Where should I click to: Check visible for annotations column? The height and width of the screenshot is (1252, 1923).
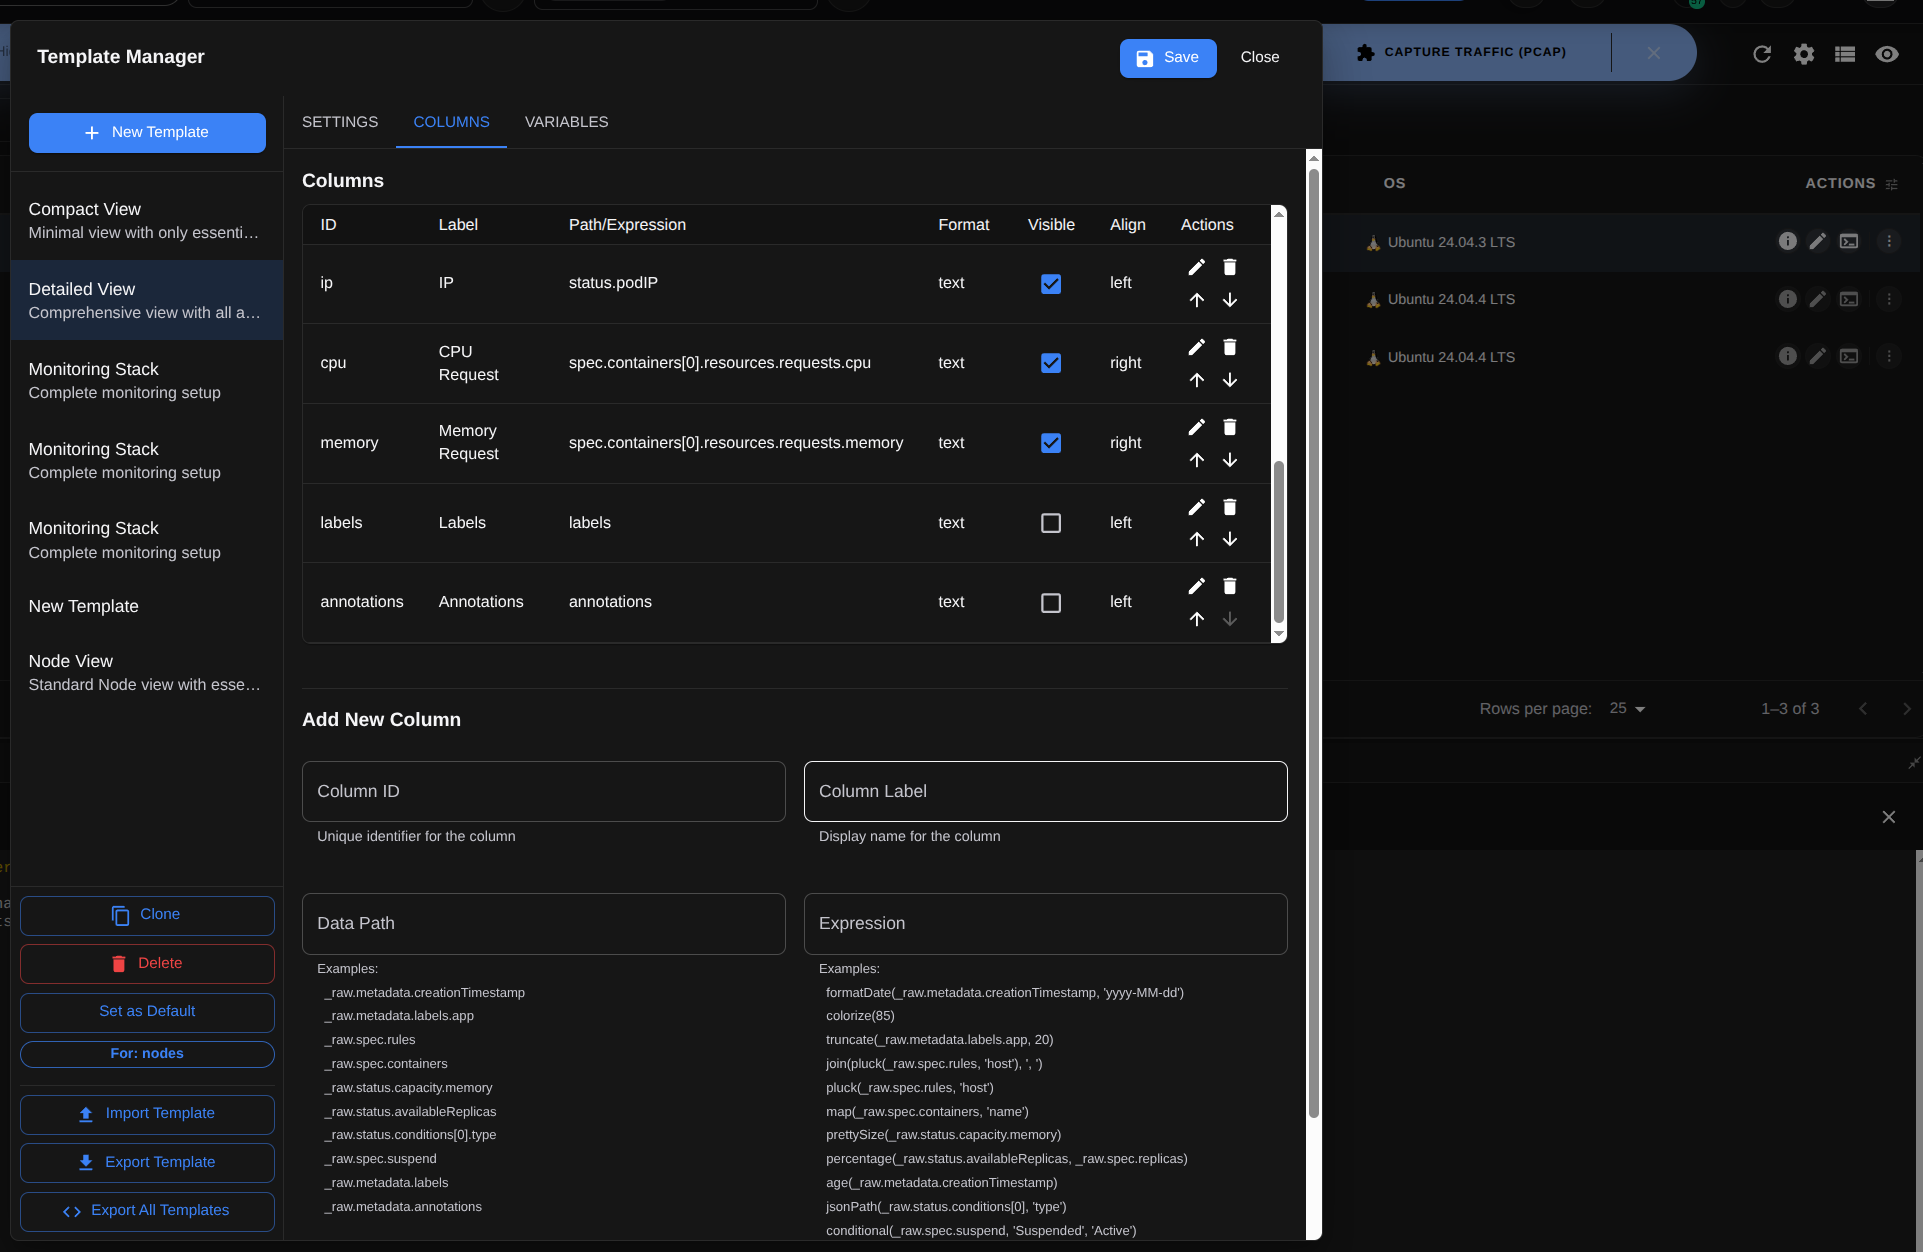[1051, 603]
